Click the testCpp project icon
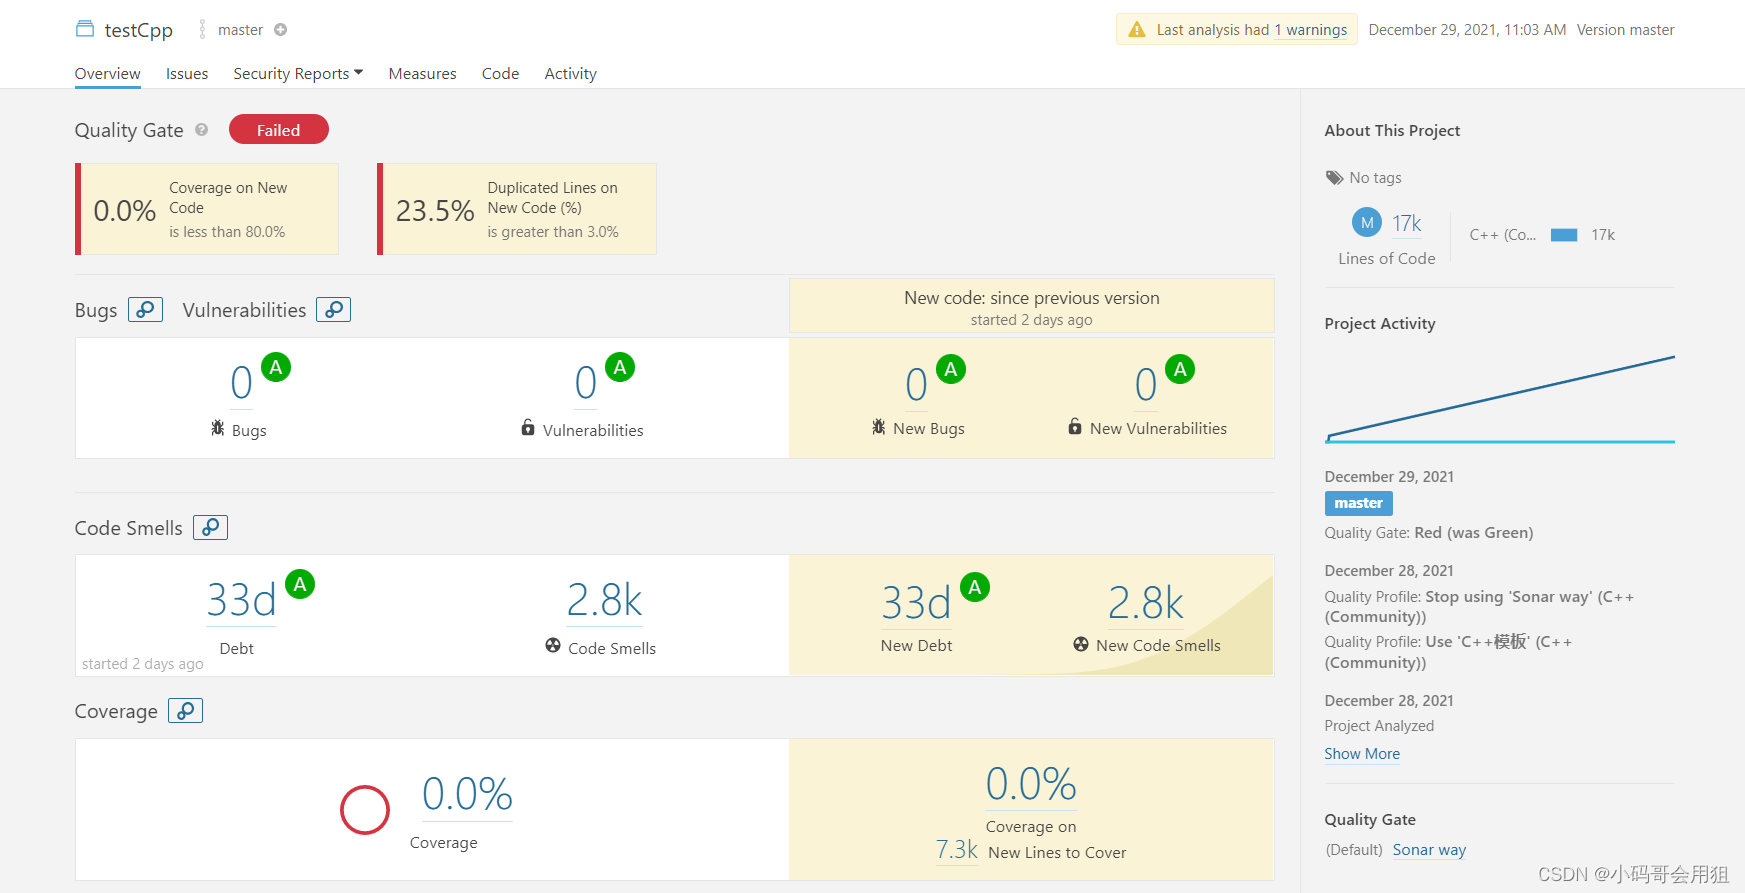The image size is (1745, 893). coord(85,29)
